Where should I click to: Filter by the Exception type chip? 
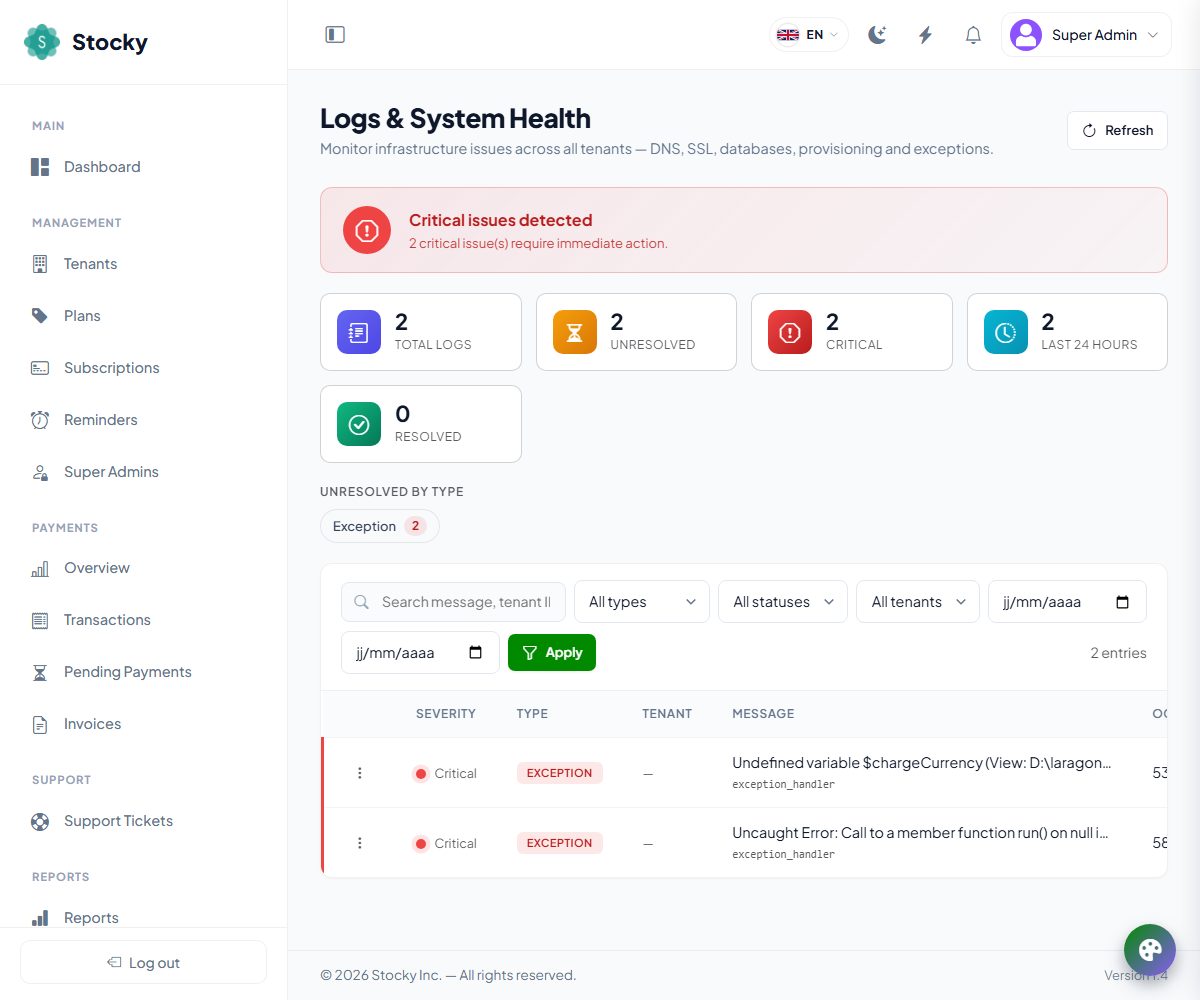(x=380, y=526)
